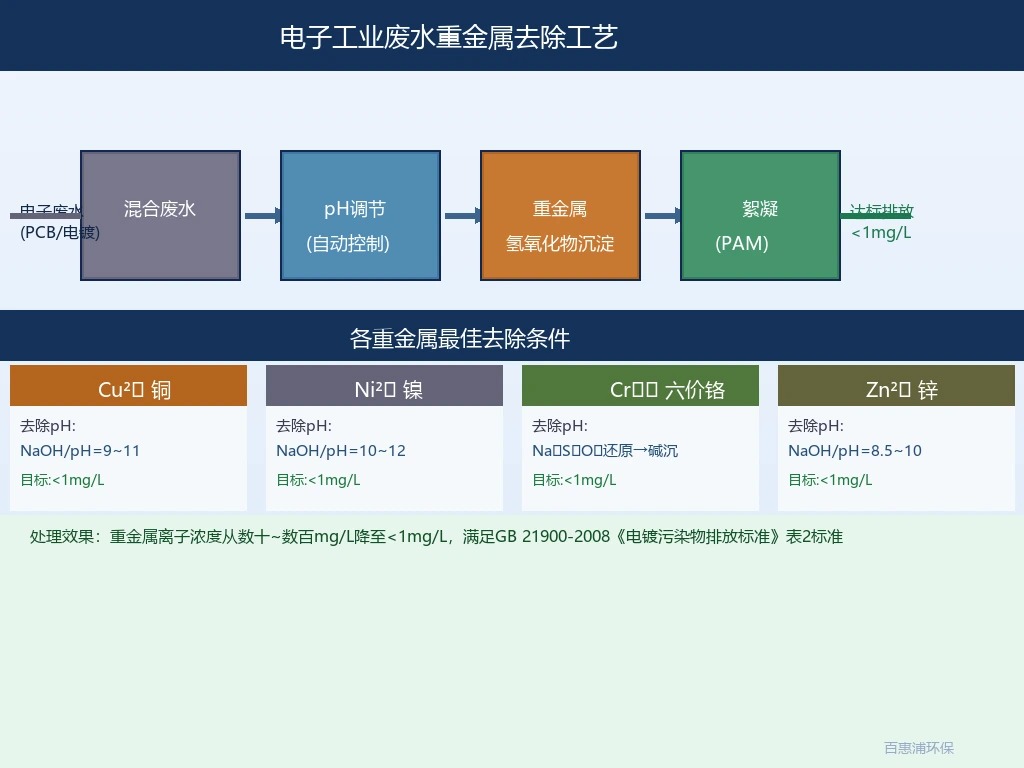Click 目标:<1mg/L in chromium card
This screenshot has width=1024, height=768.
coord(574,480)
